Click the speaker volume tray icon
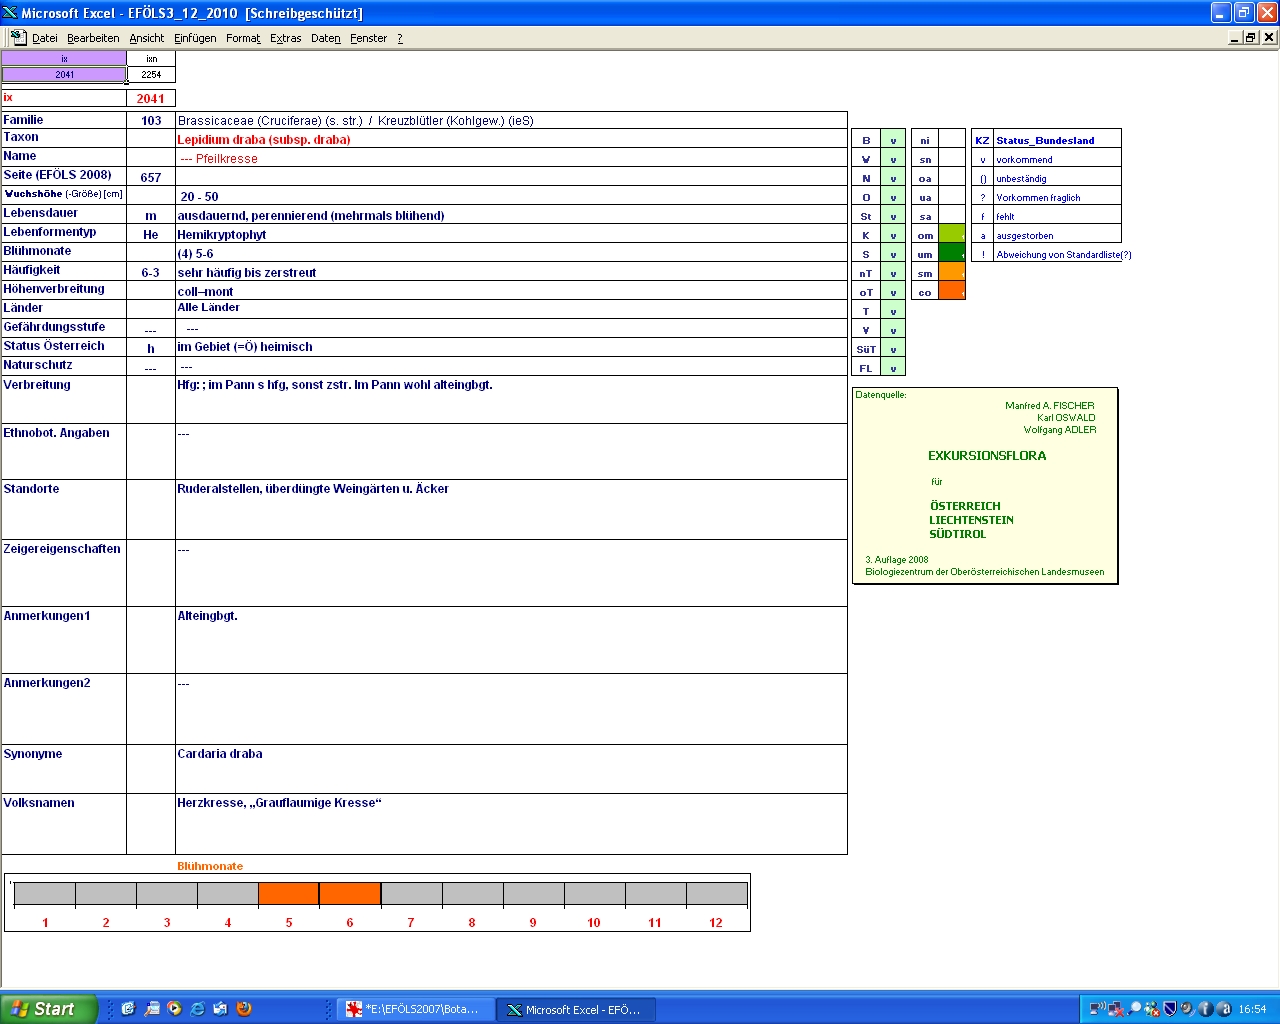 (1187, 1009)
